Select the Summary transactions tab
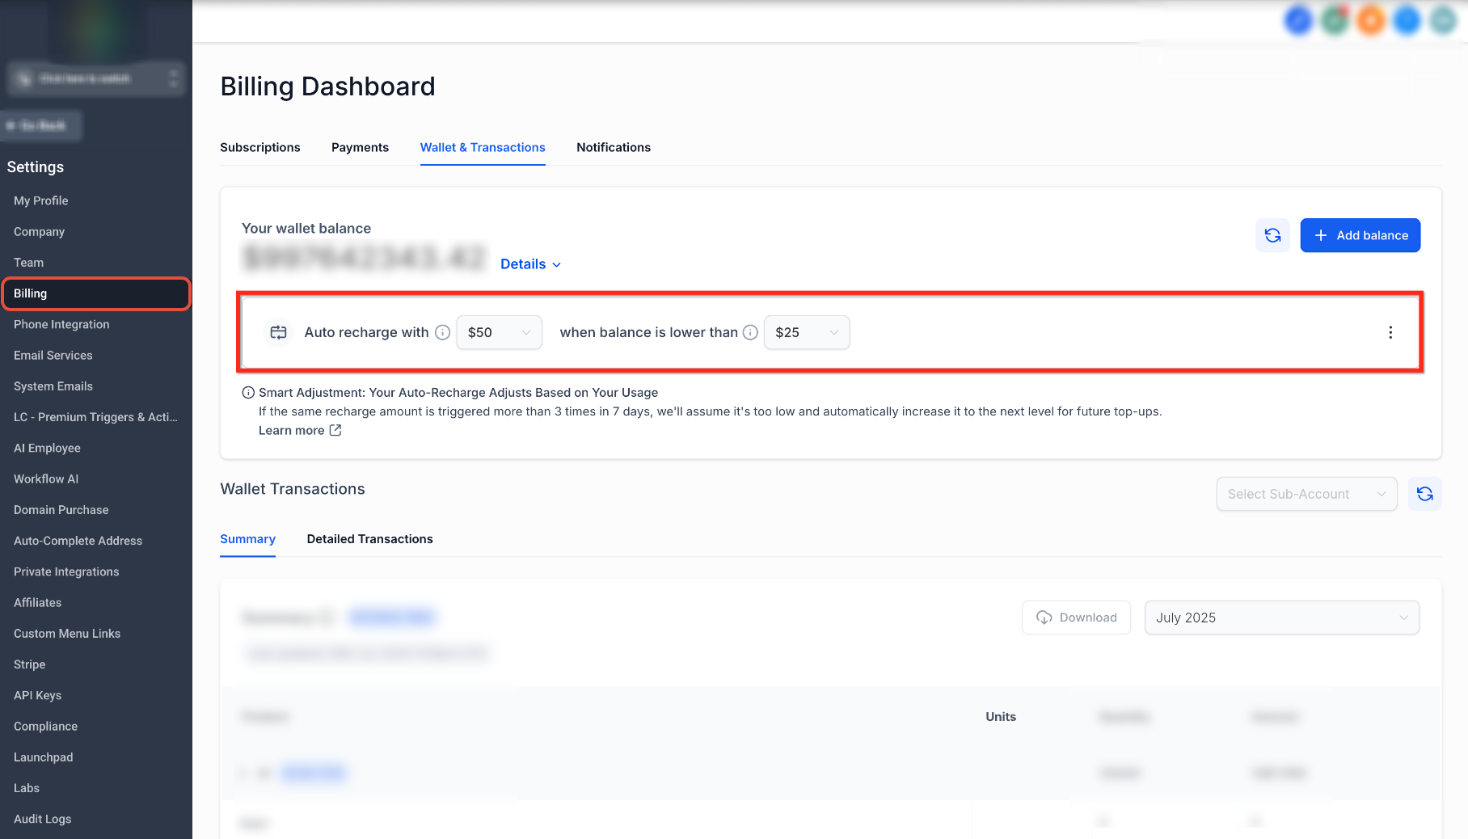 click(x=248, y=539)
